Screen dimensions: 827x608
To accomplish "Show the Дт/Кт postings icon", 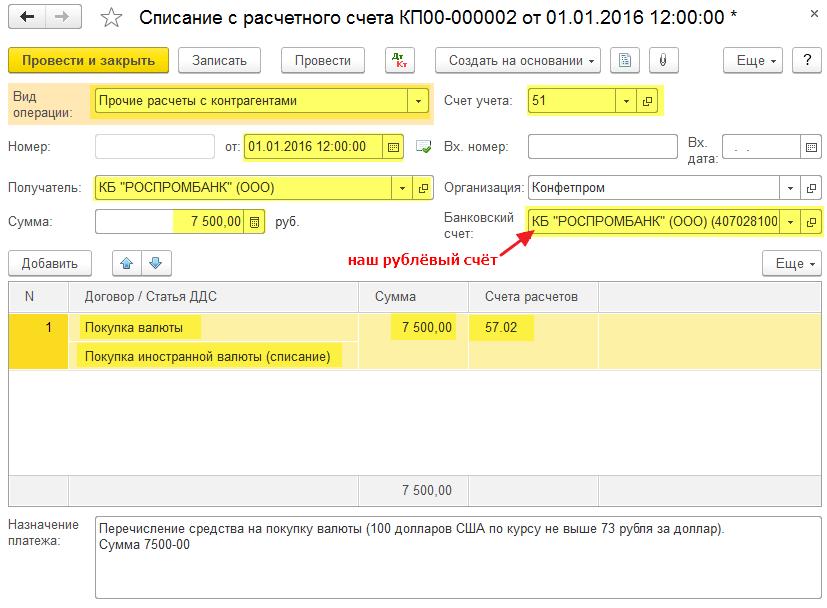I will click(400, 60).
